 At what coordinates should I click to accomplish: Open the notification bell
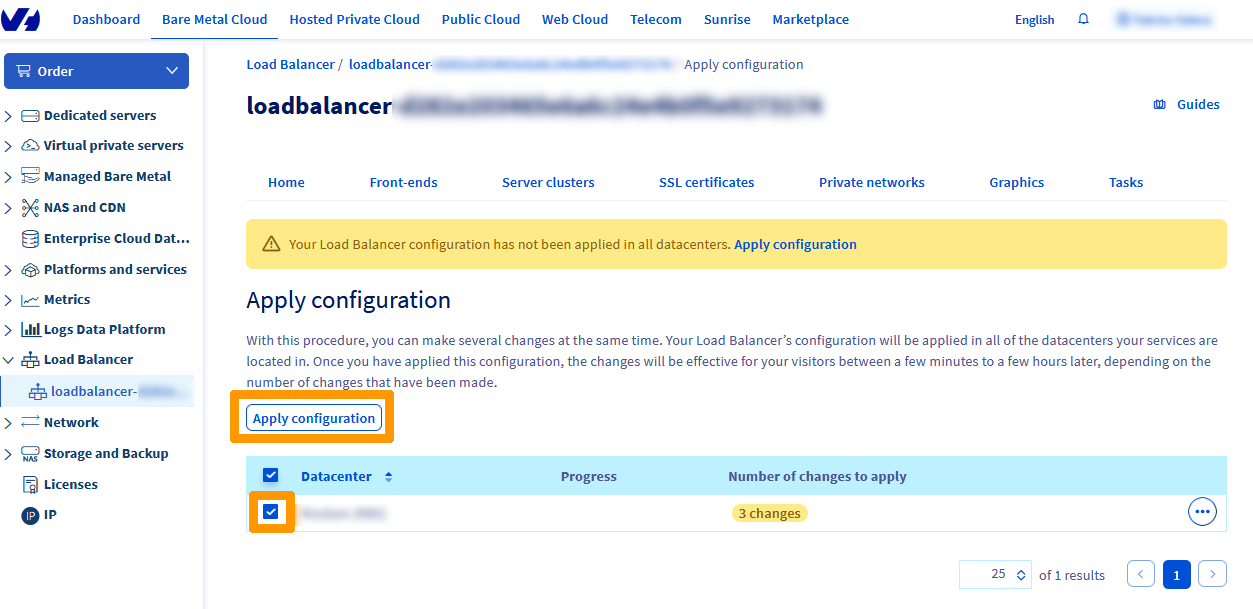(x=1083, y=19)
